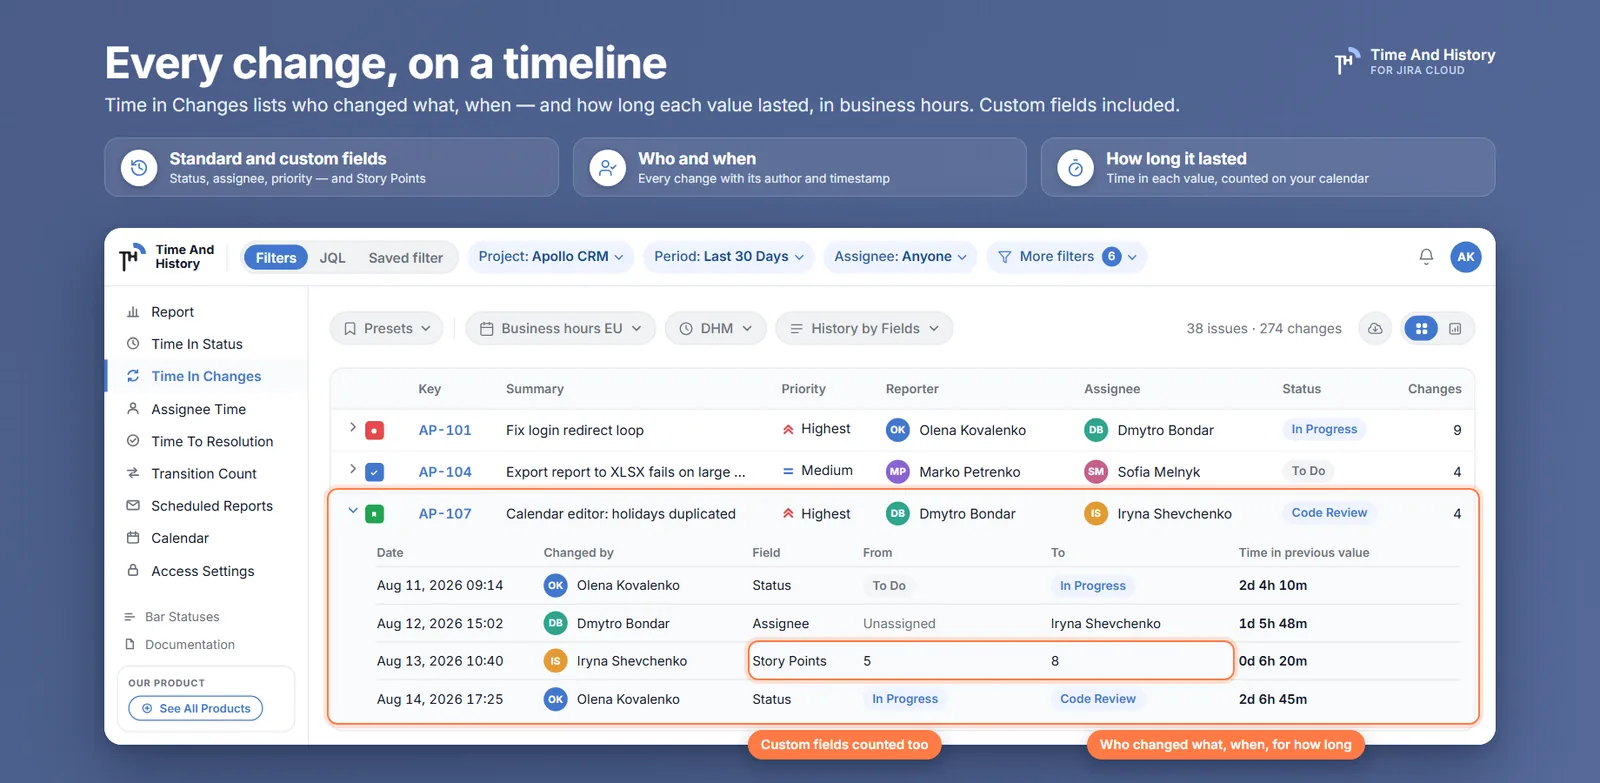
Task: Click the list icon in History by Fields
Action: pos(796,328)
